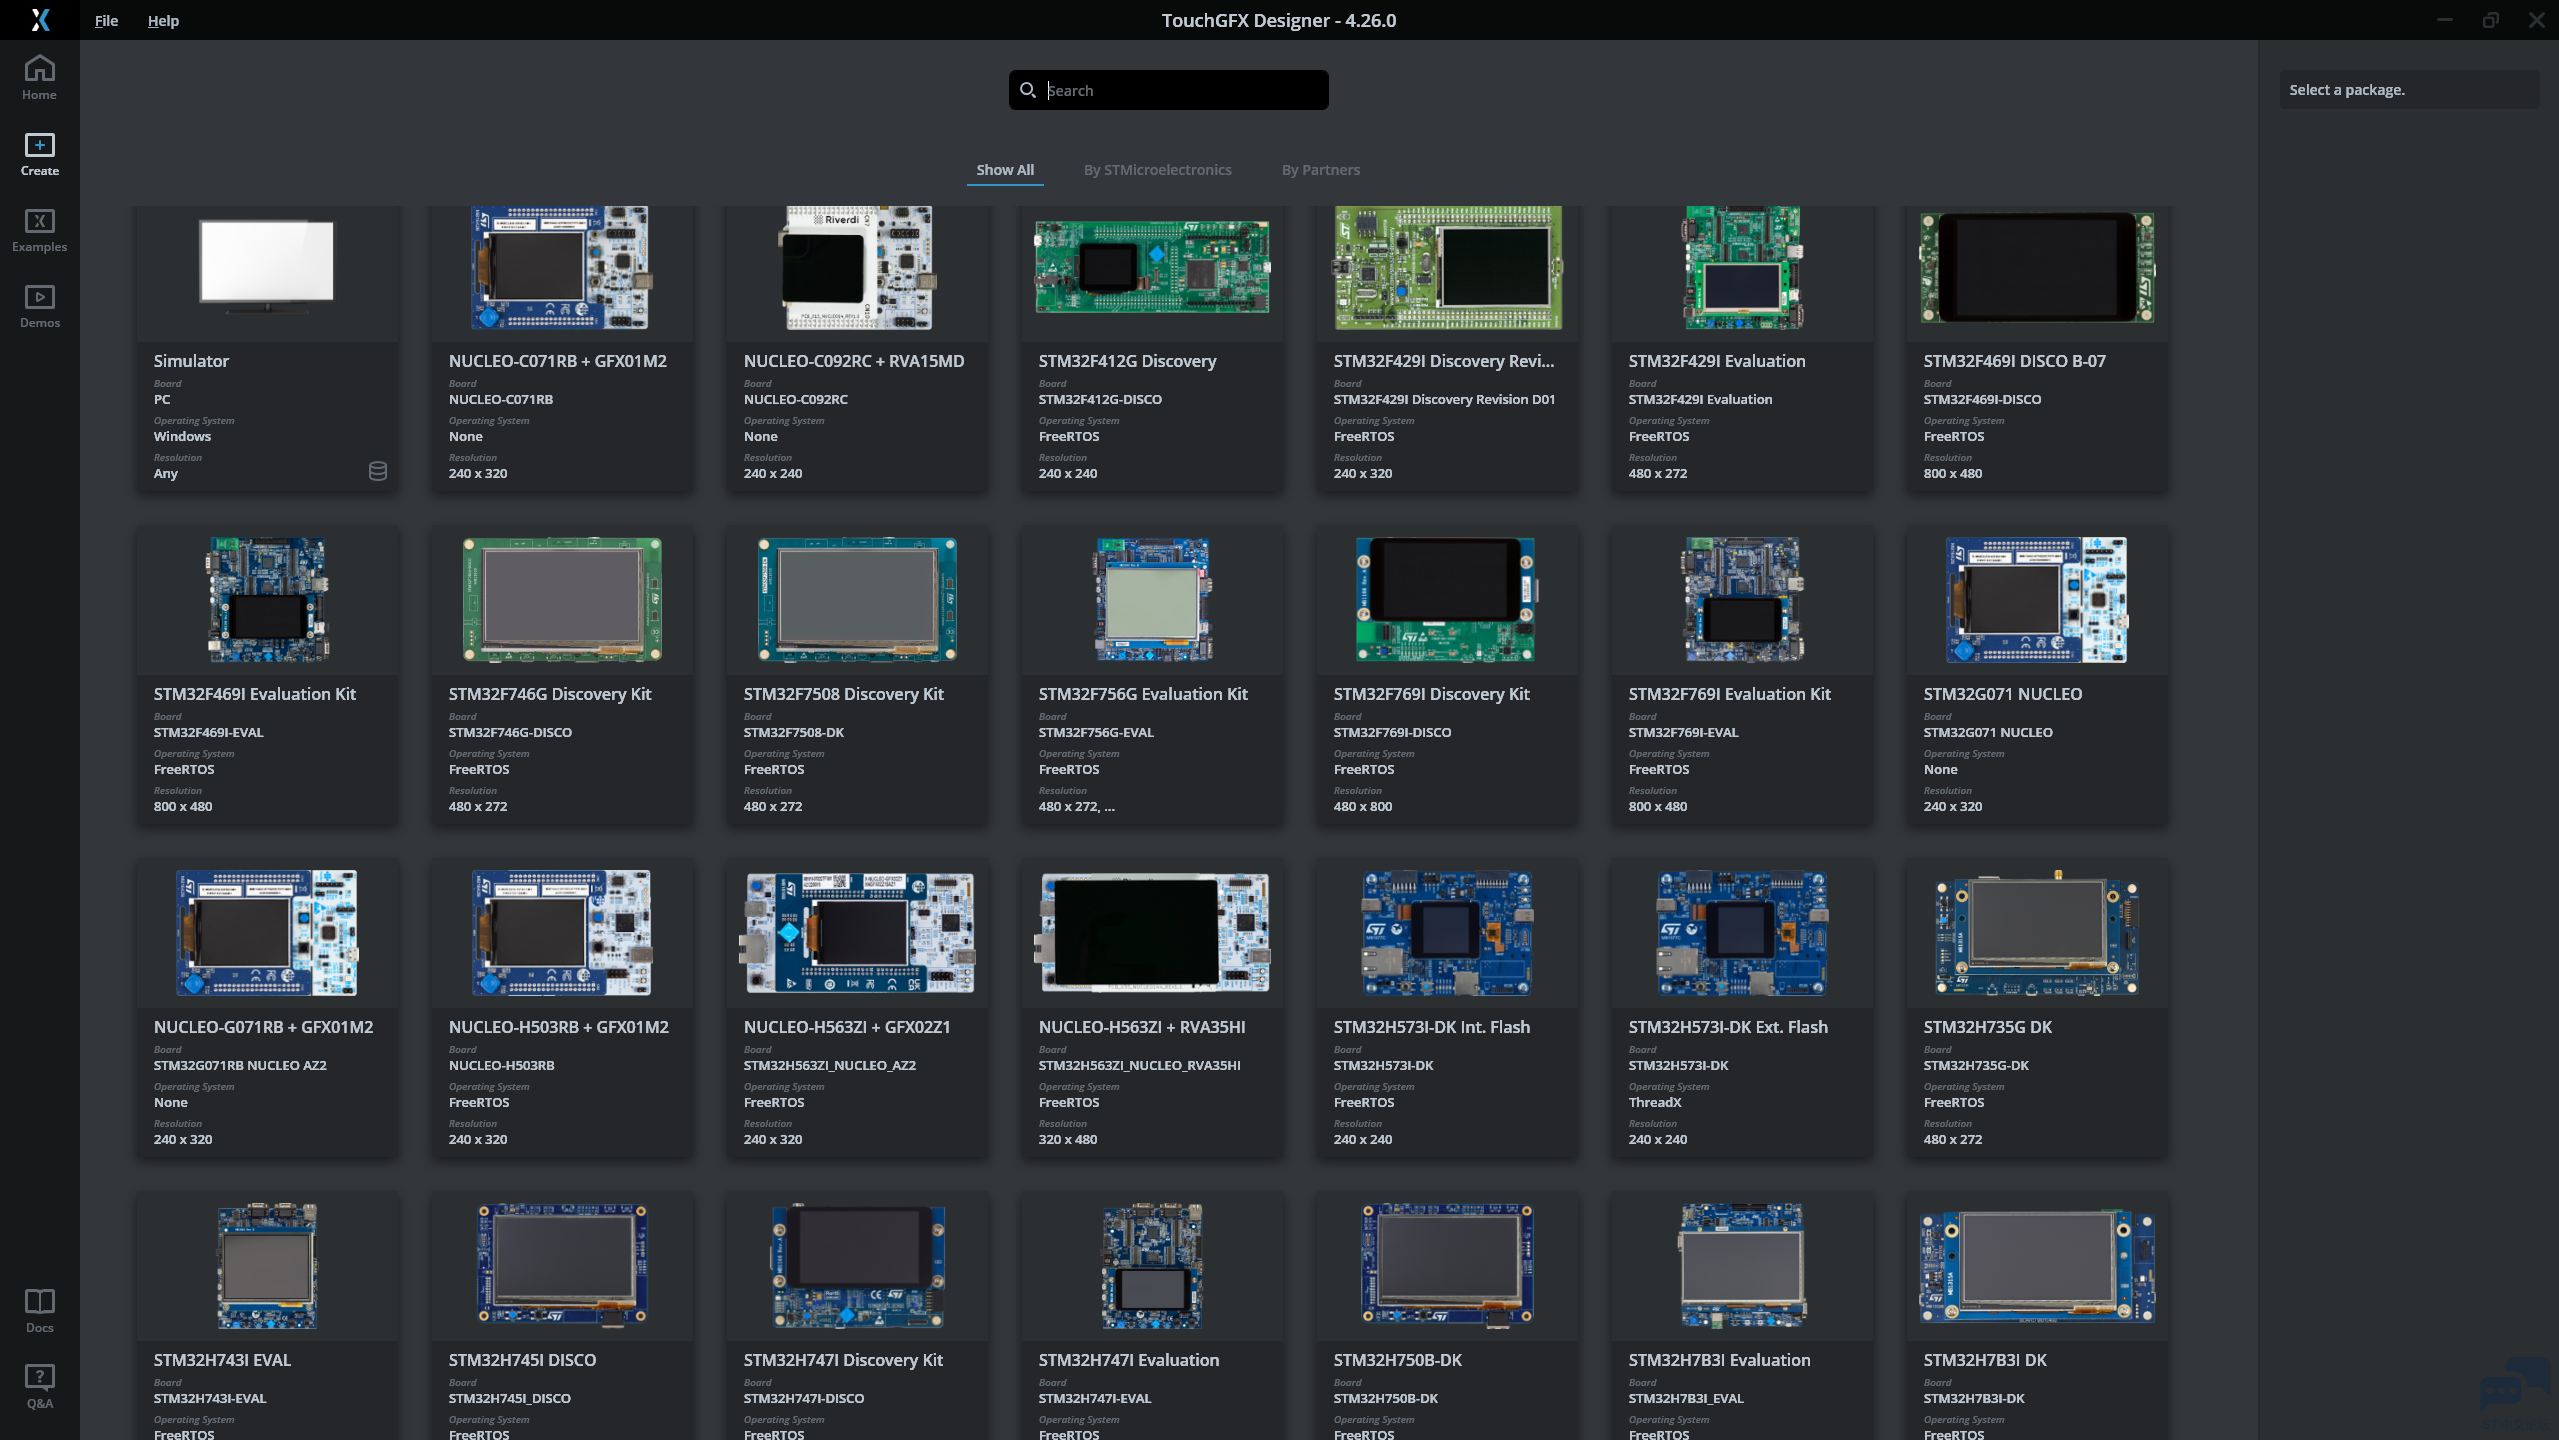Viewport: 2559px width, 1440px height.
Task: Open the Docs page from sidebar
Action: pyautogui.click(x=40, y=1311)
